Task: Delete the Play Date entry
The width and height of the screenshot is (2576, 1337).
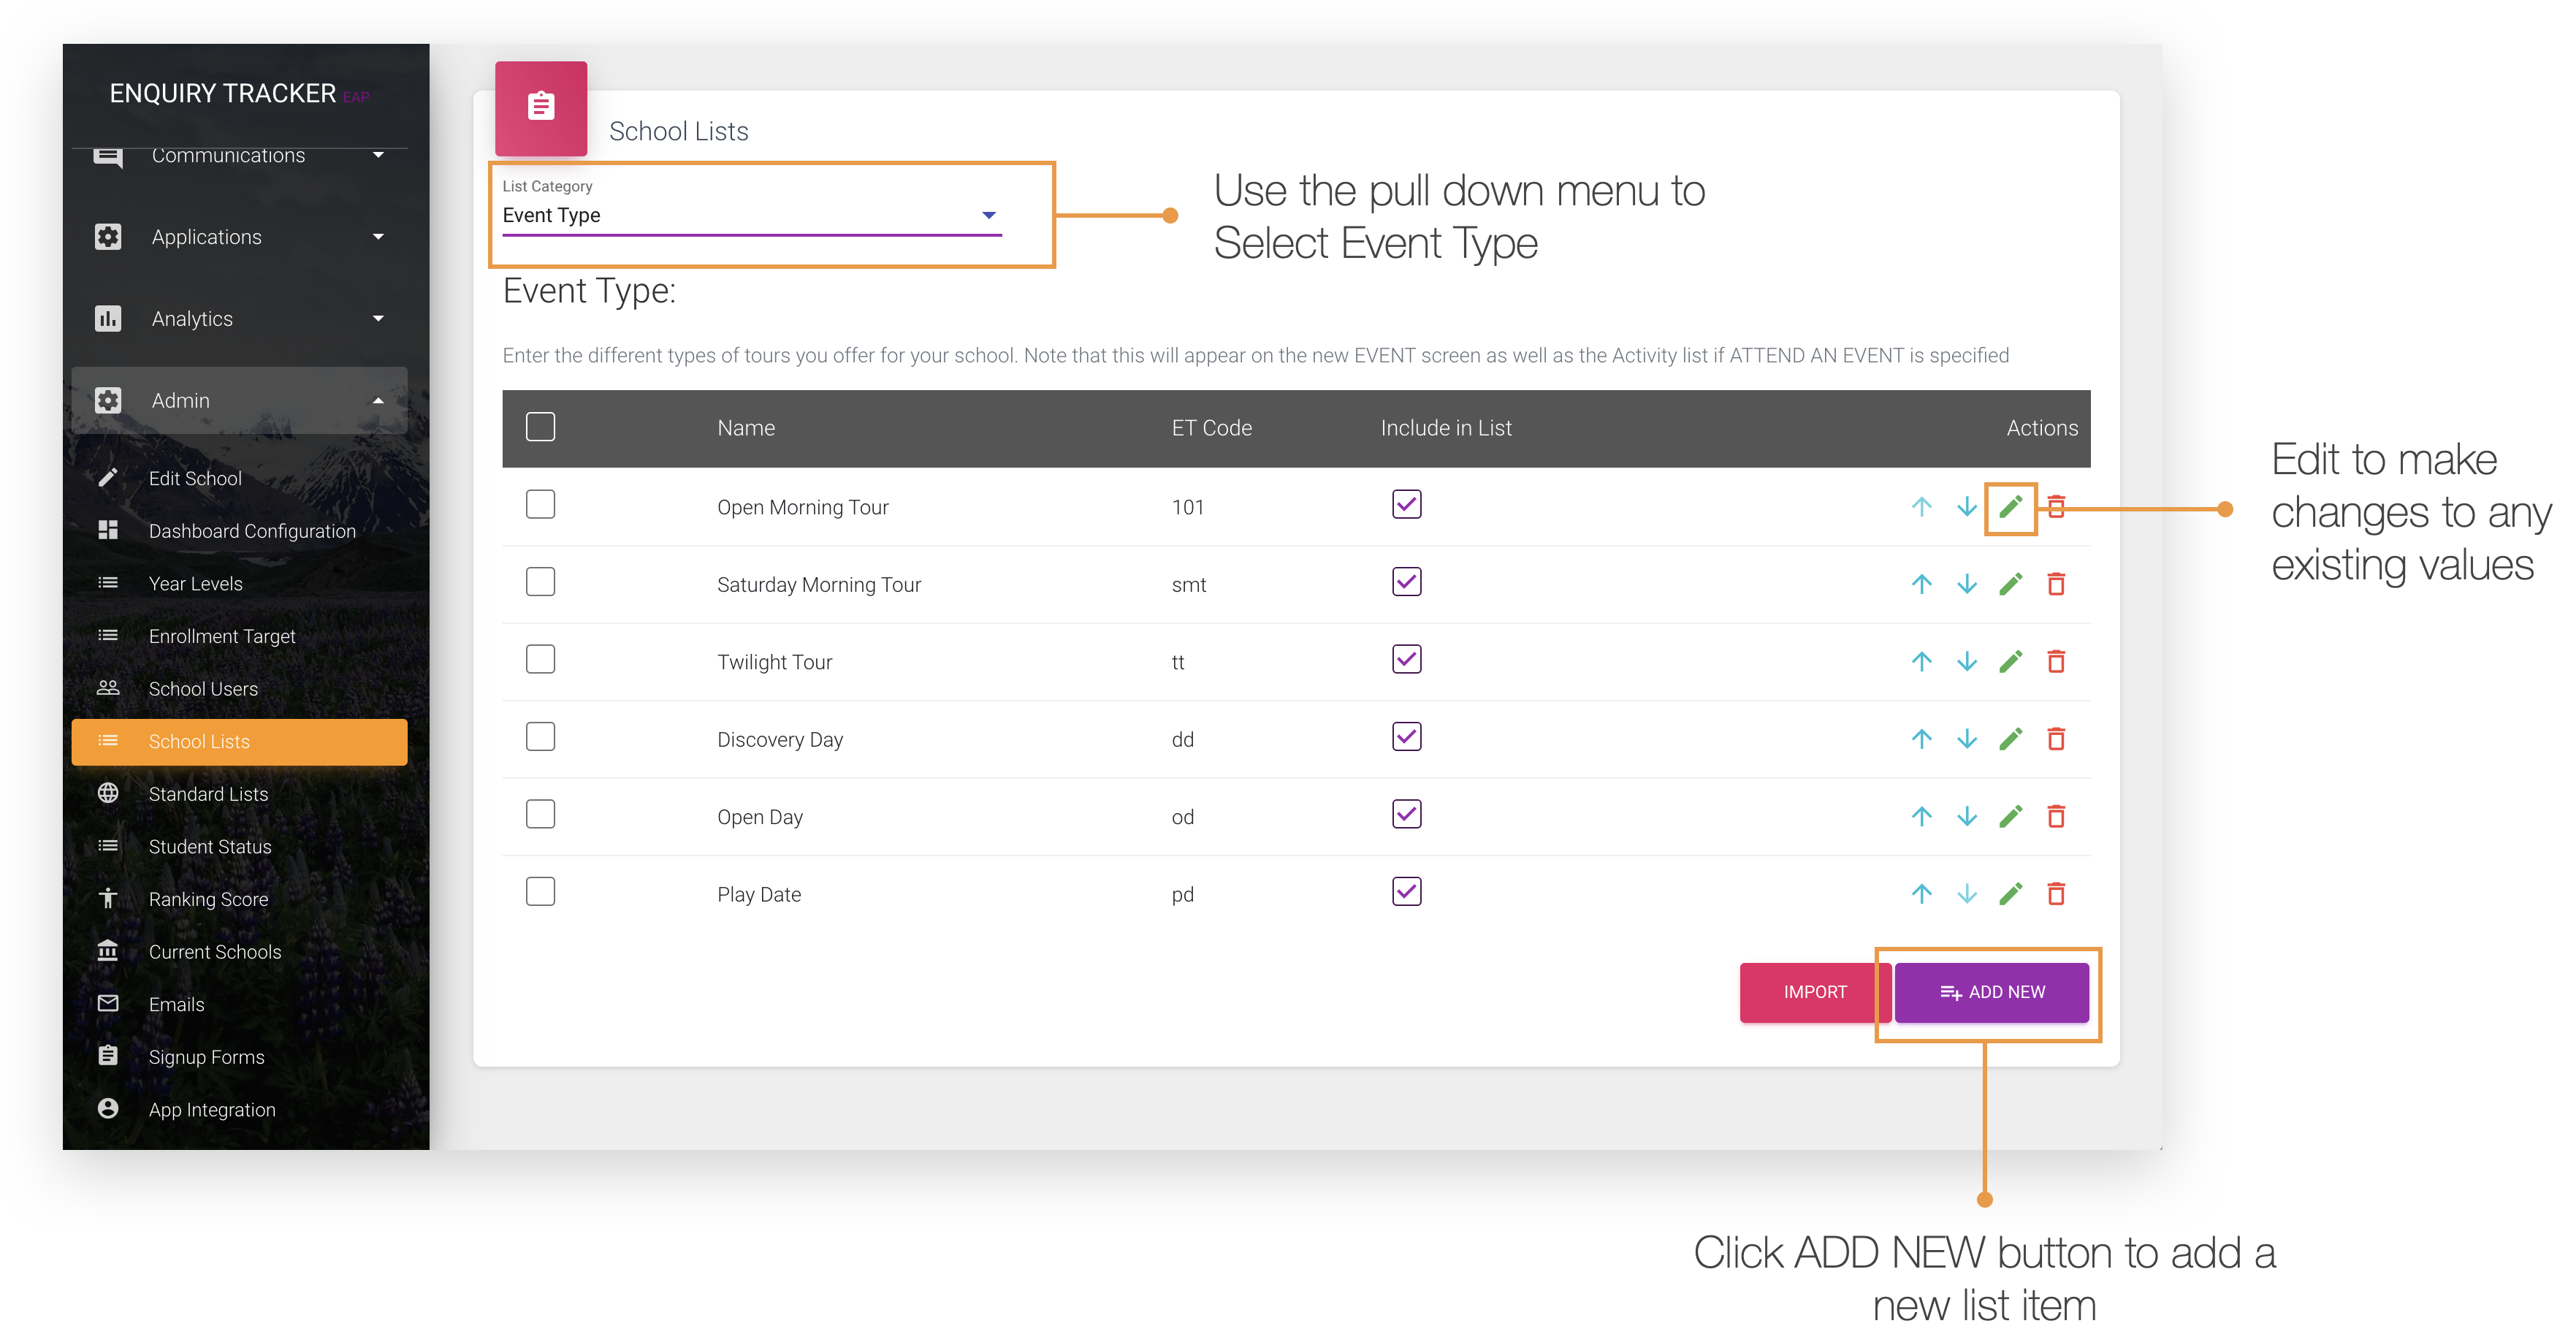Action: 2056,894
